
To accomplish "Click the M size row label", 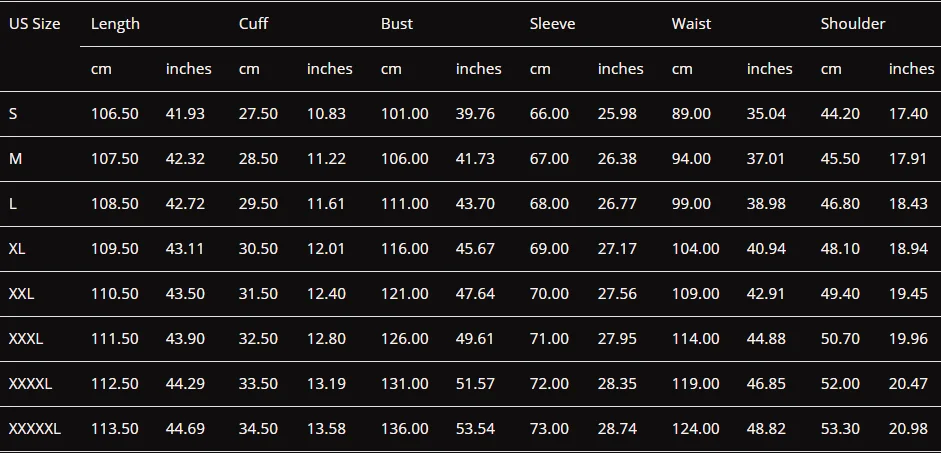I will pyautogui.click(x=15, y=158).
